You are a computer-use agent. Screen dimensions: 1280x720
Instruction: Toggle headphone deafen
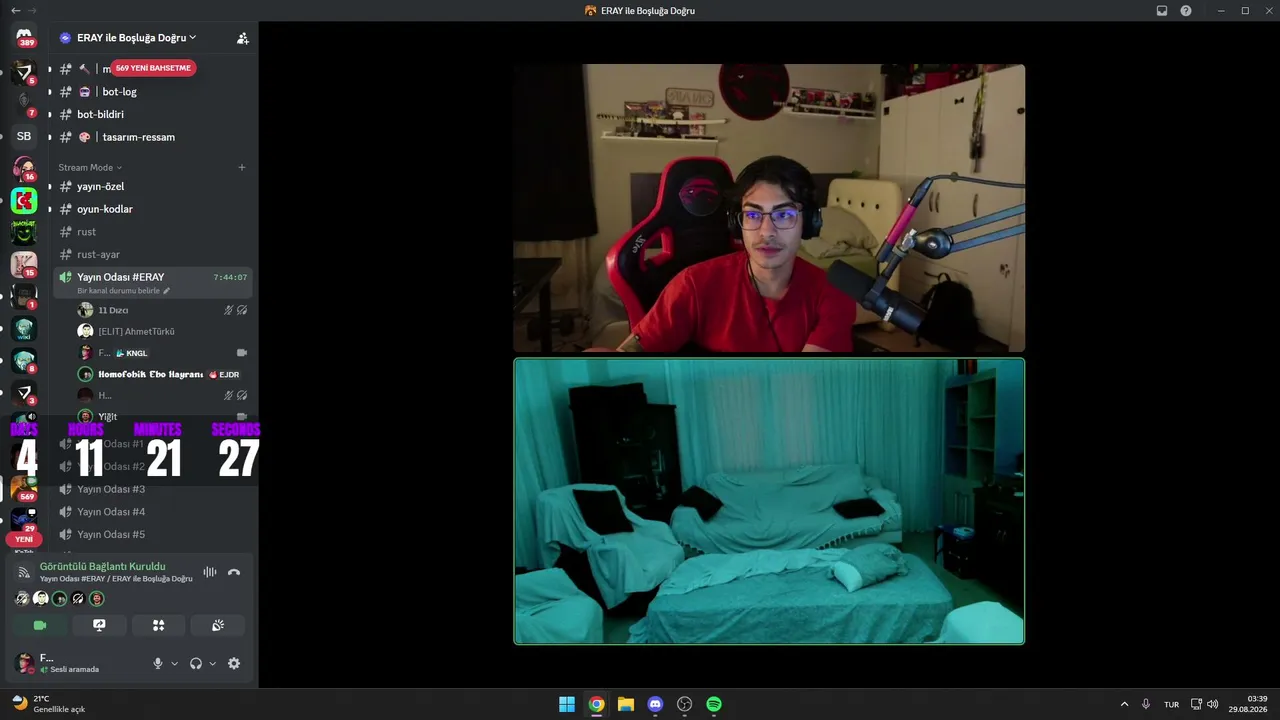196,663
